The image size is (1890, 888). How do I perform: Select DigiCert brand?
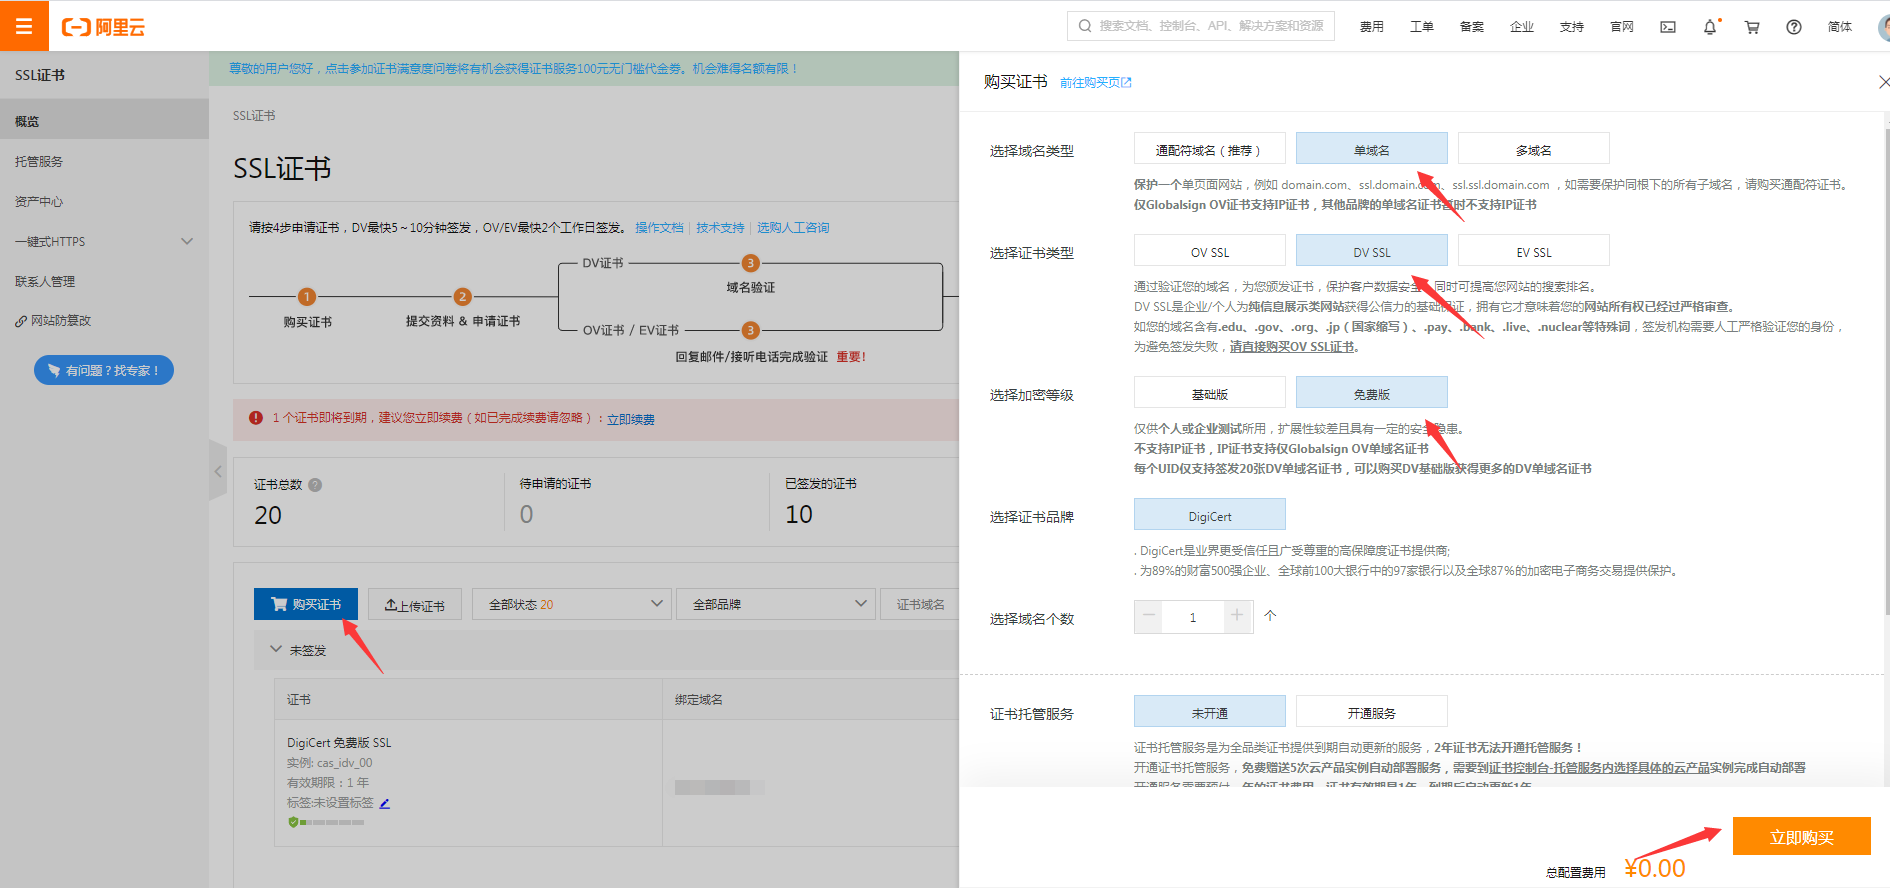tap(1209, 515)
